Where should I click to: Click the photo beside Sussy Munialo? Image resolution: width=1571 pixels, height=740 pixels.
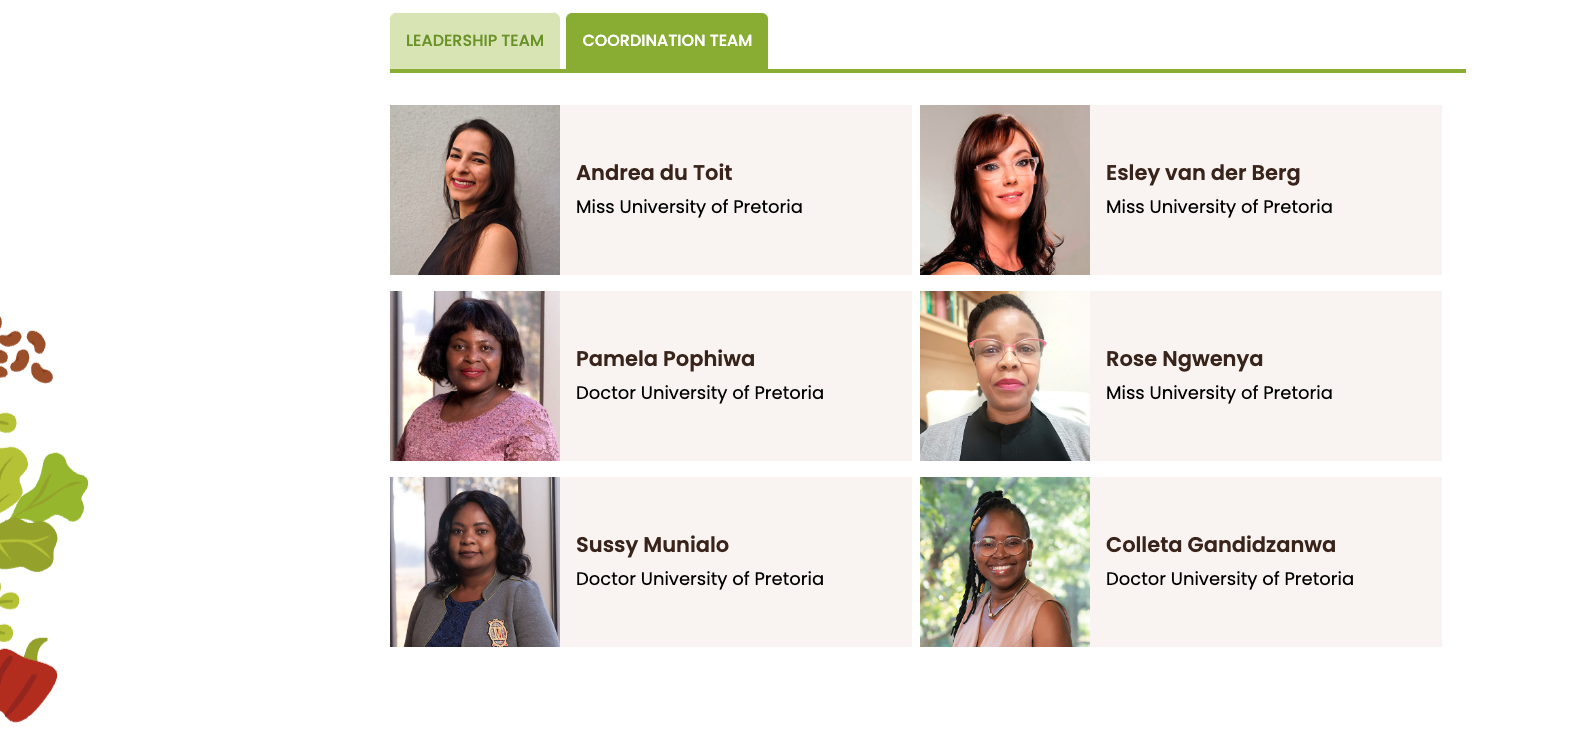(475, 562)
